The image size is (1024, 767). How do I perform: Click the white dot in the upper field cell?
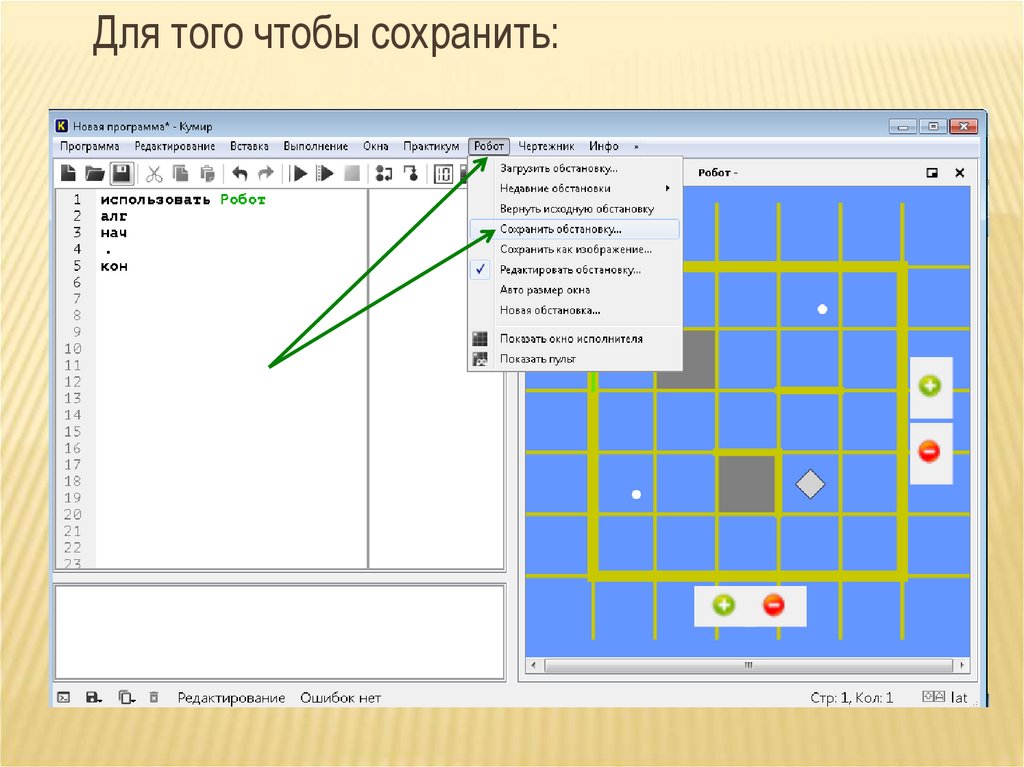coord(822,309)
